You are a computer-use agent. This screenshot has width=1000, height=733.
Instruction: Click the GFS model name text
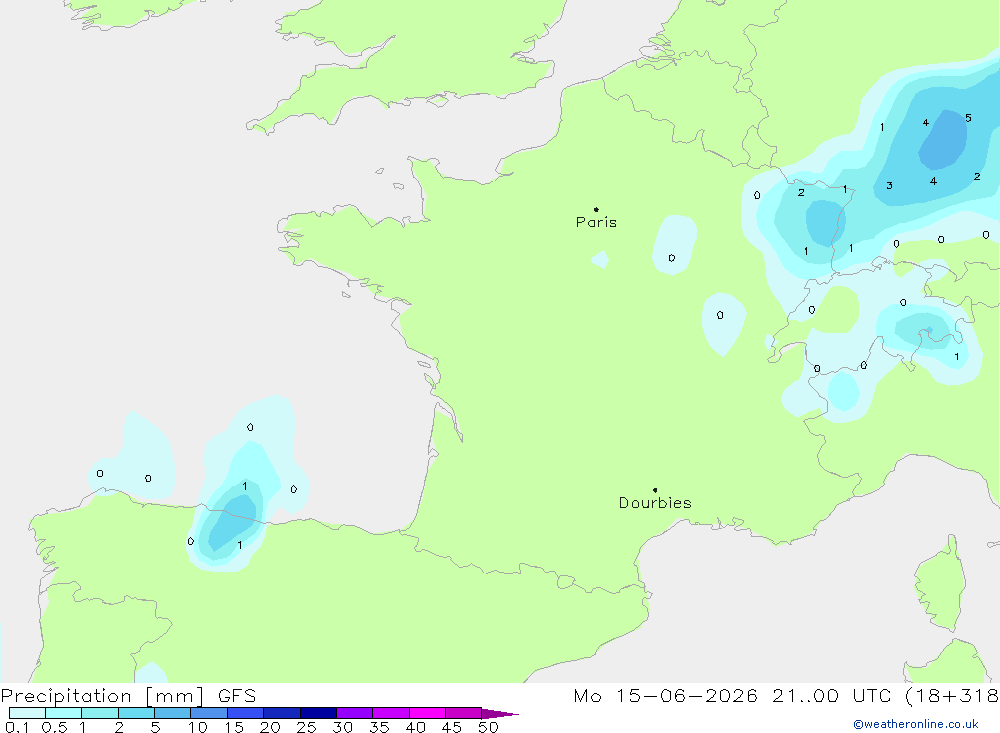[x=237, y=696]
